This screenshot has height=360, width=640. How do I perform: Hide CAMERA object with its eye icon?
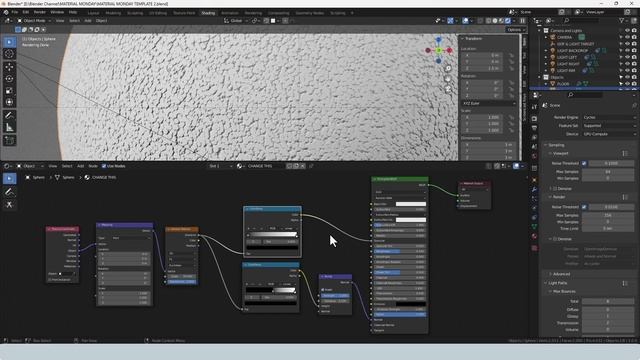coord(627,37)
